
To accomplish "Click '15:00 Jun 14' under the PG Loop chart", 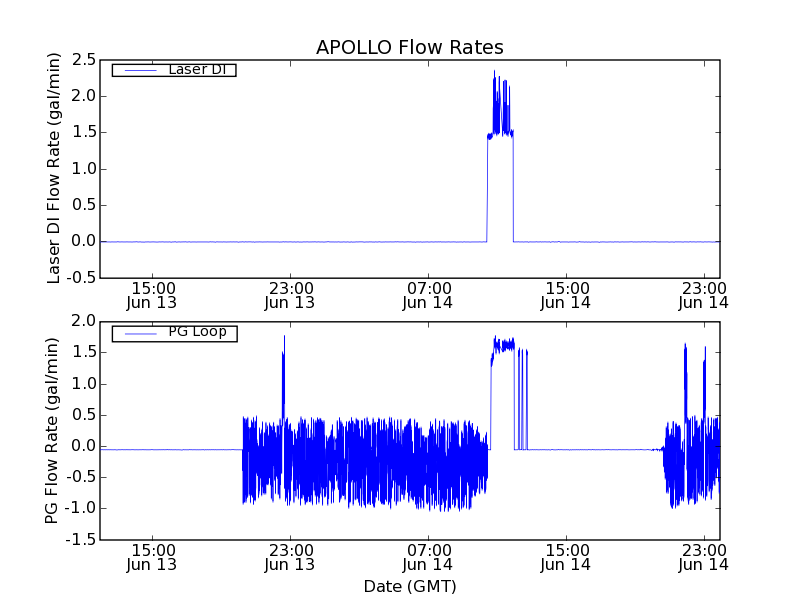I will (x=566, y=558).
